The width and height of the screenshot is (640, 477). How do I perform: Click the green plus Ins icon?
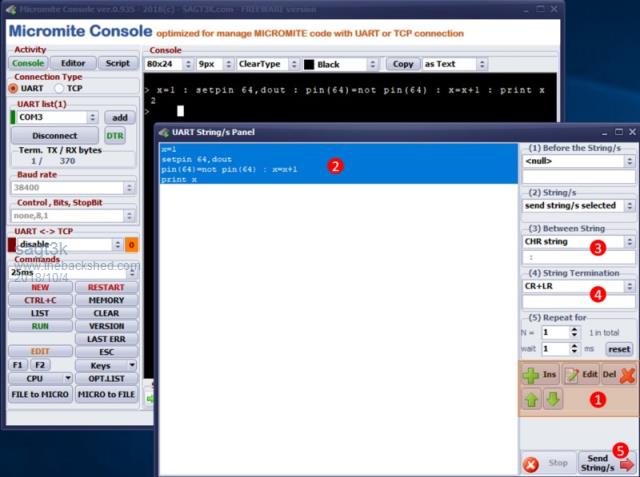coord(530,374)
